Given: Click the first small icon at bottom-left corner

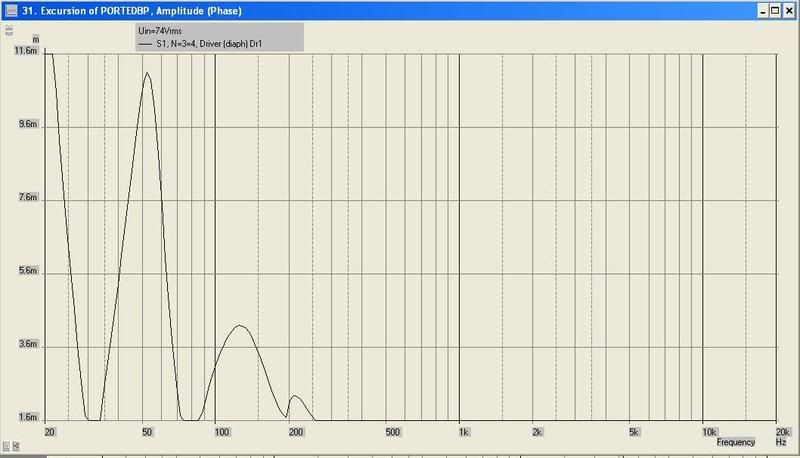Looking at the screenshot, I should (x=7, y=443).
